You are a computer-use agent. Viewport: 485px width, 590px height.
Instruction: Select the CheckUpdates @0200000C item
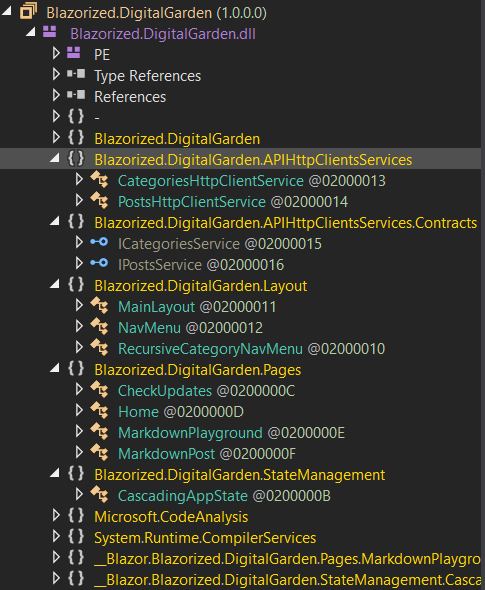pyautogui.click(x=206, y=391)
